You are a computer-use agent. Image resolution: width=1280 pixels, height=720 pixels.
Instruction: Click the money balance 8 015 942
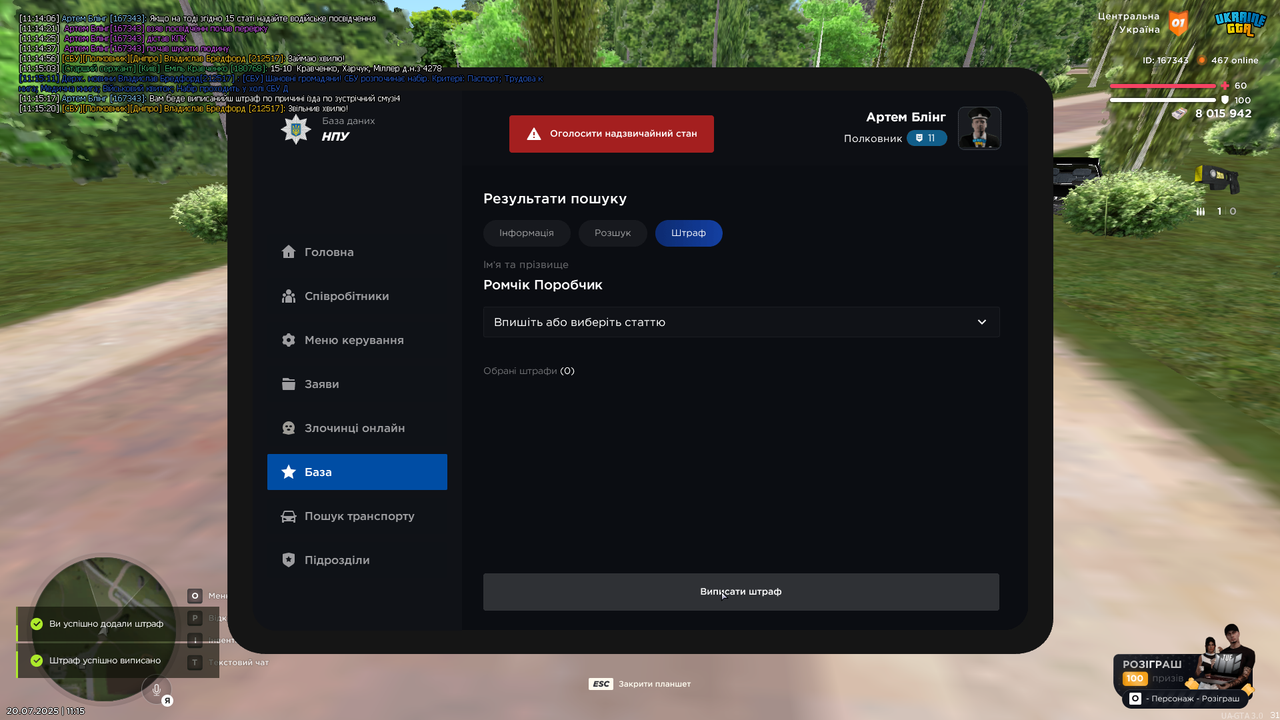1223,114
